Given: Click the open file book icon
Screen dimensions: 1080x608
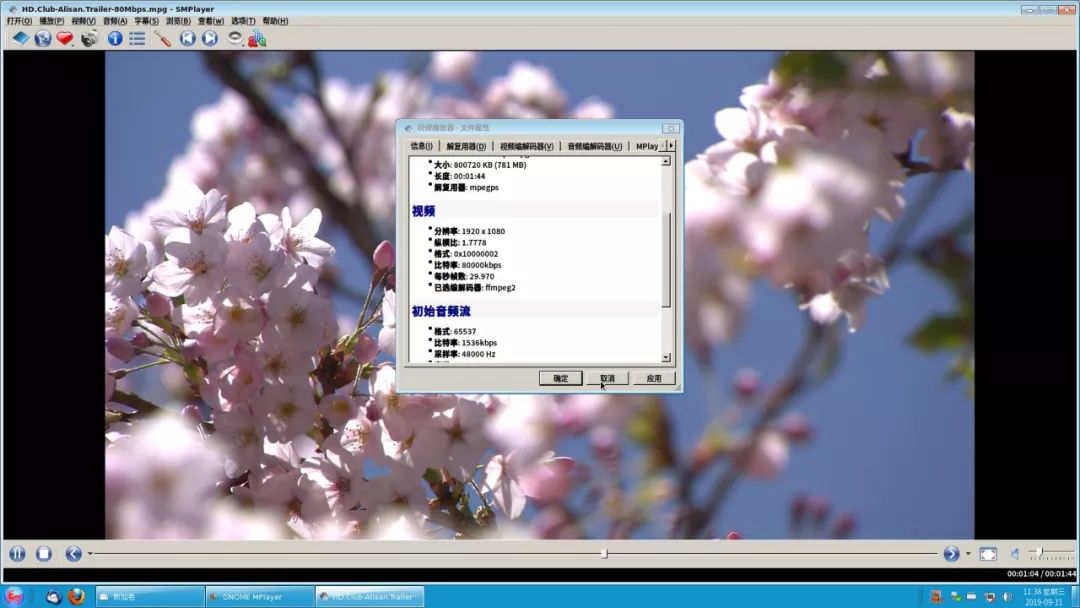Looking at the screenshot, I should 20,38.
